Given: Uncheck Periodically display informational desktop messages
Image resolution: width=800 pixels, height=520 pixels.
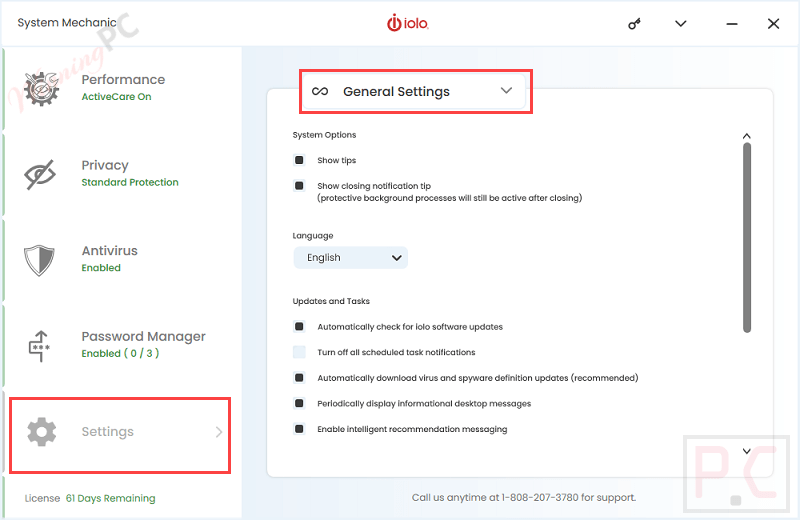Looking at the screenshot, I should click(x=299, y=403).
